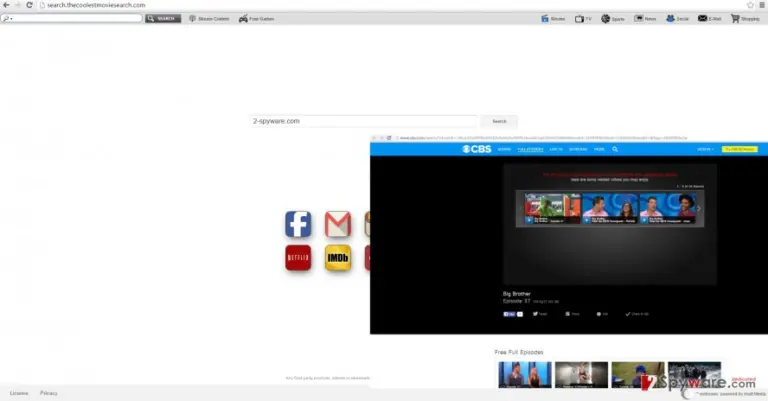Open the Live TV menu on CBS
The width and height of the screenshot is (768, 401).
(x=556, y=149)
